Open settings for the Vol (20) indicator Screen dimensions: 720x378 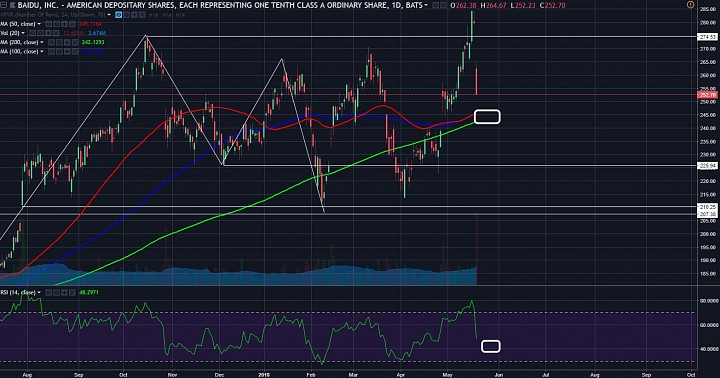point(40,33)
